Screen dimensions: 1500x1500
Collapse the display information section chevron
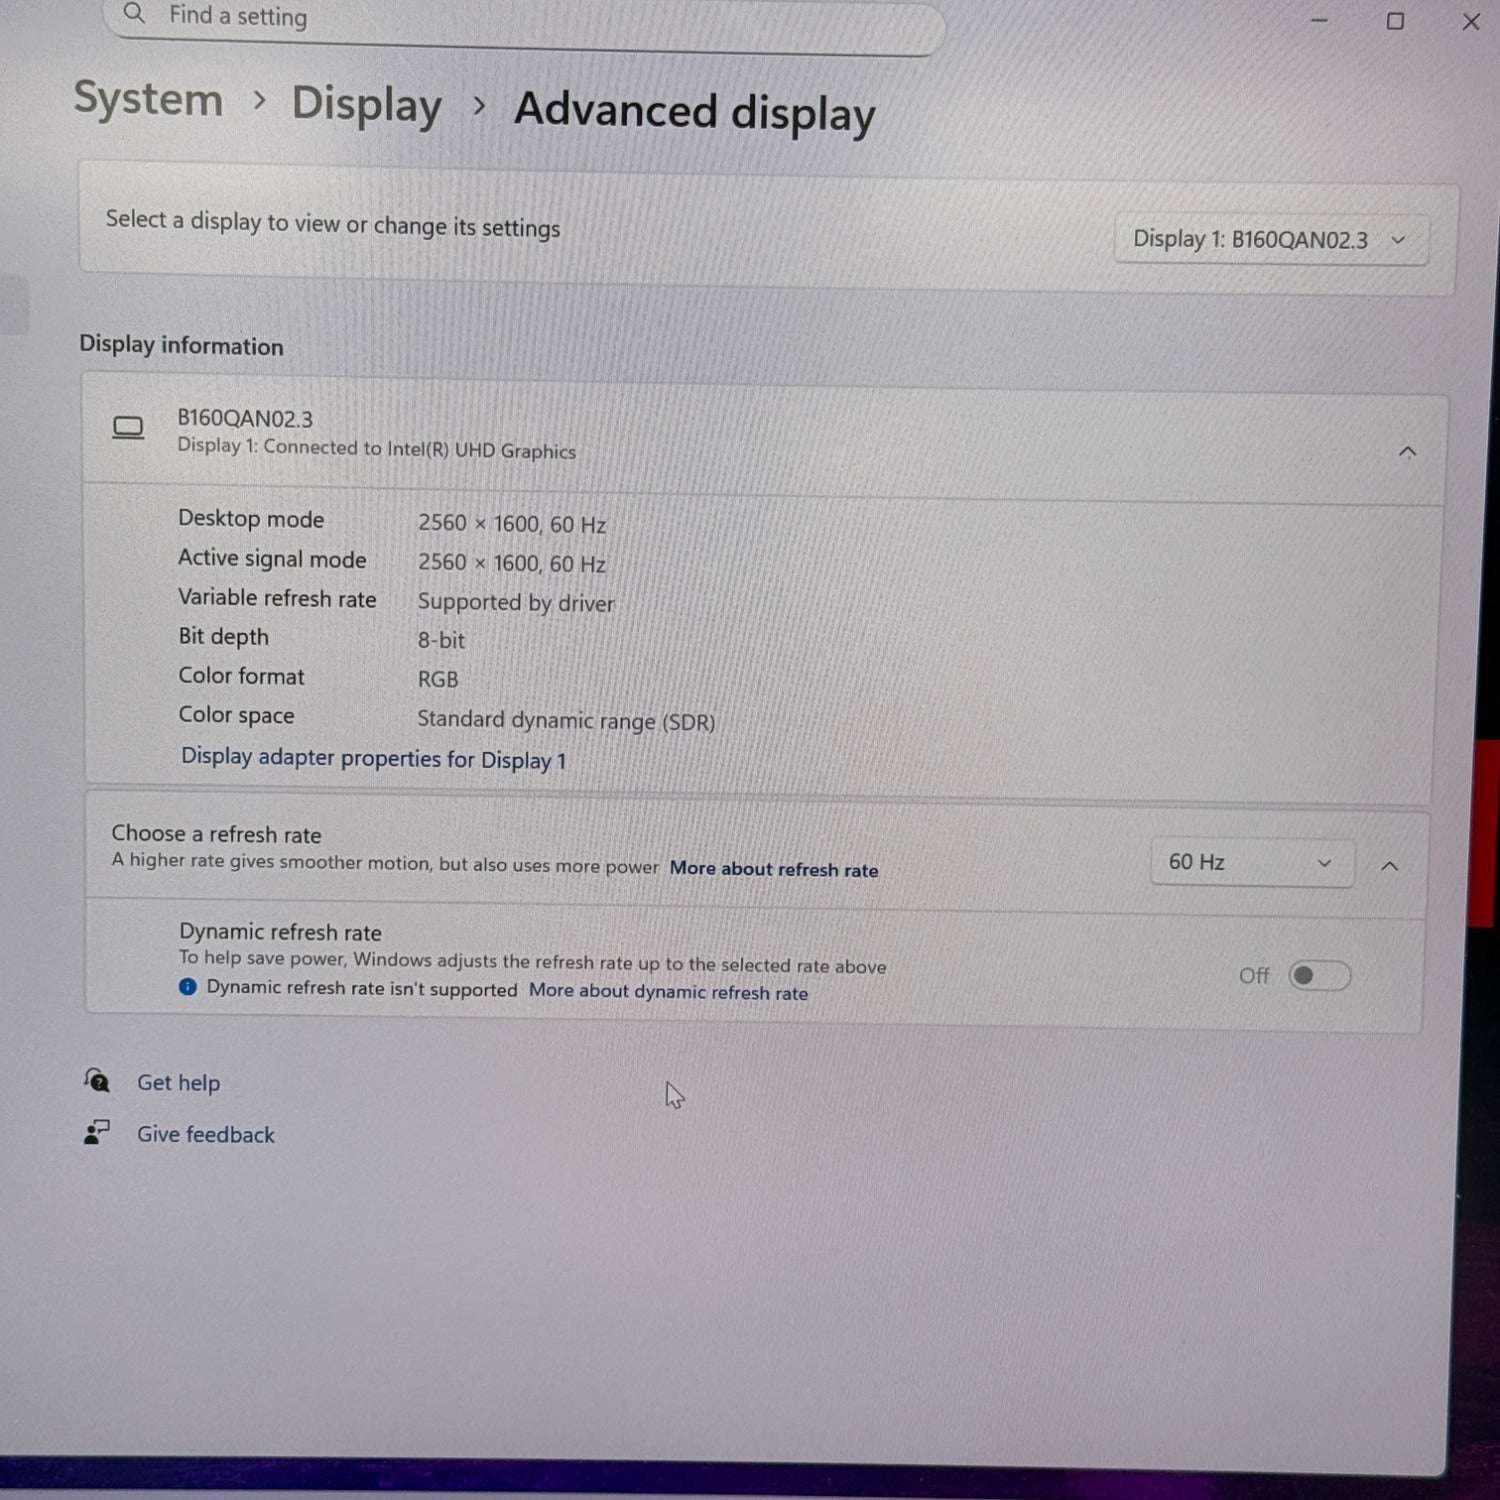click(1408, 451)
